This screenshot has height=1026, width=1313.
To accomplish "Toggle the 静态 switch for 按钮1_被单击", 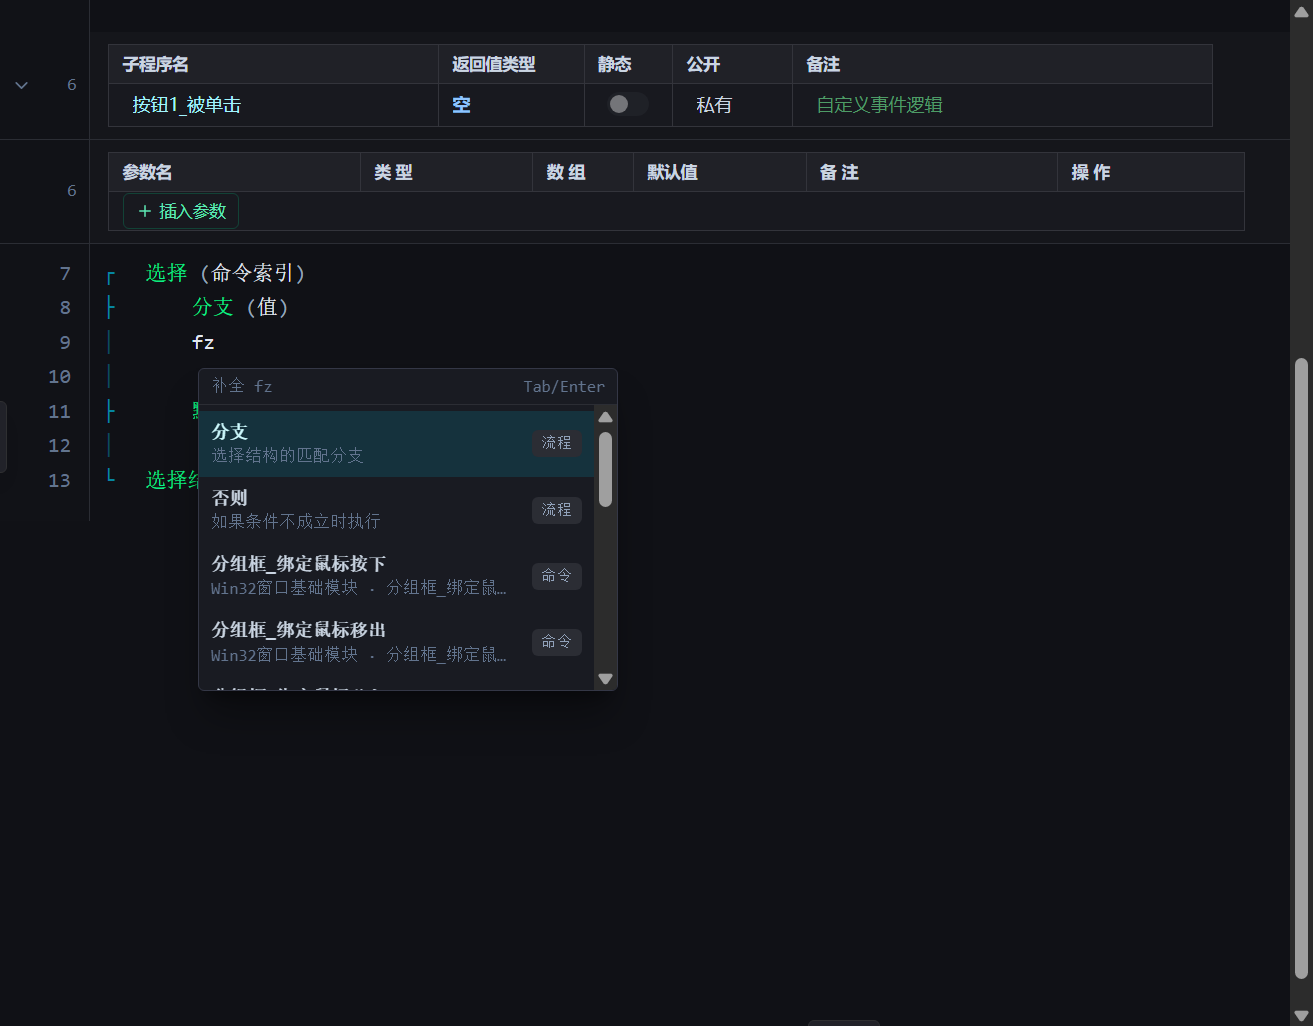I will click(627, 104).
